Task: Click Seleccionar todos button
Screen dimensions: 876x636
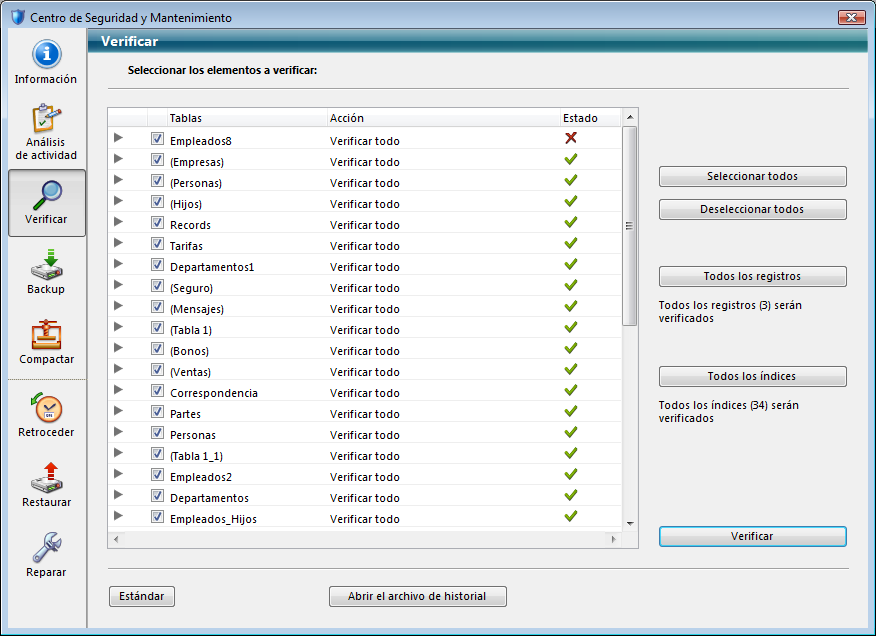Action: [753, 177]
